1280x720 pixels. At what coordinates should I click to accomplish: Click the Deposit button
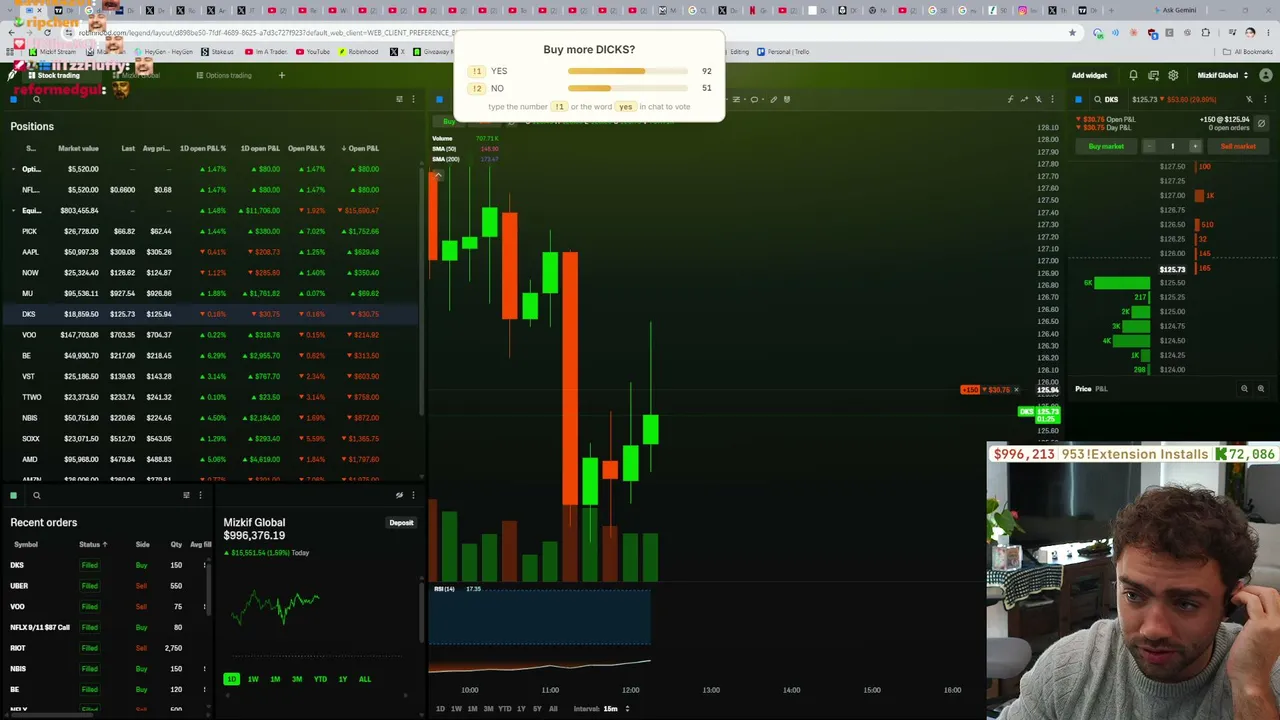pos(401,523)
